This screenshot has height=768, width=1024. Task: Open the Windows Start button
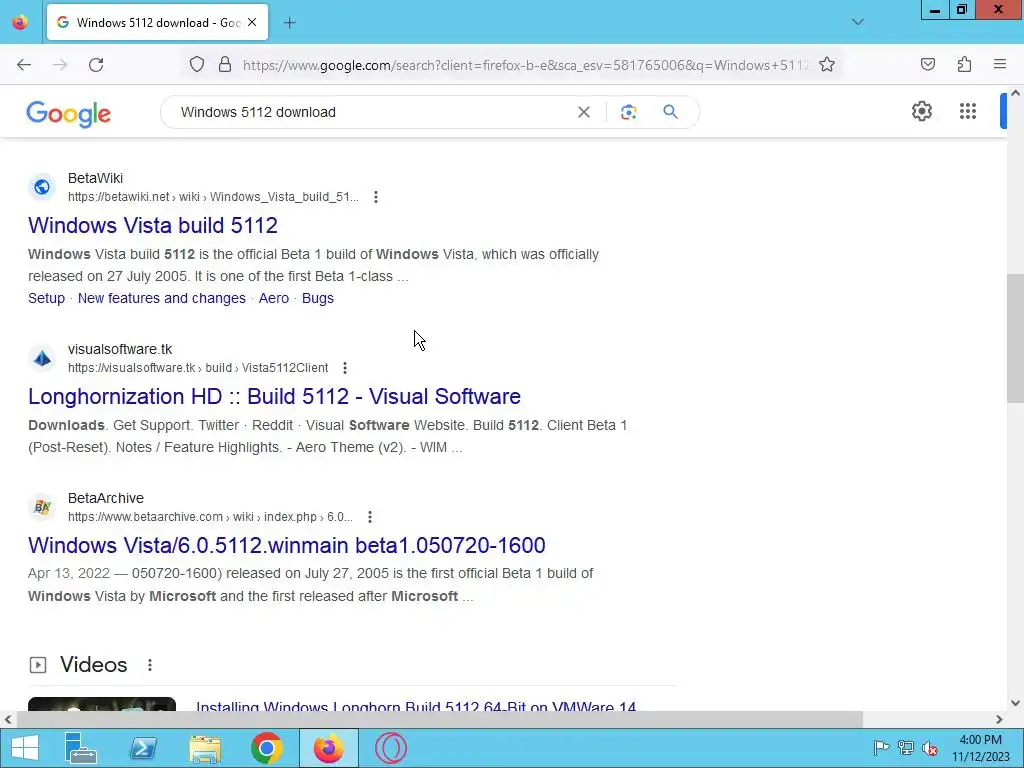click(x=25, y=748)
